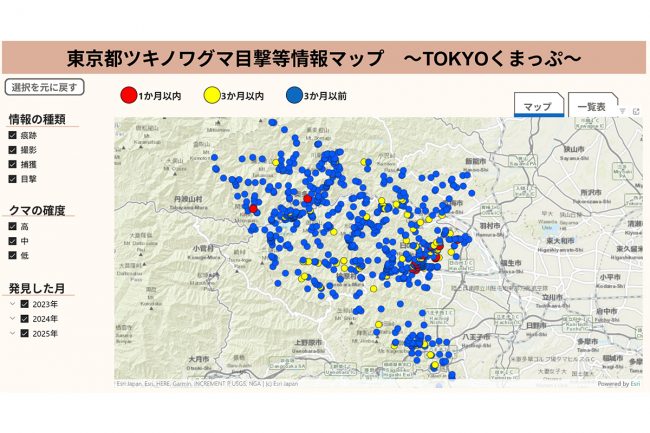Toggle the 捕獲 checkbox

(12, 165)
